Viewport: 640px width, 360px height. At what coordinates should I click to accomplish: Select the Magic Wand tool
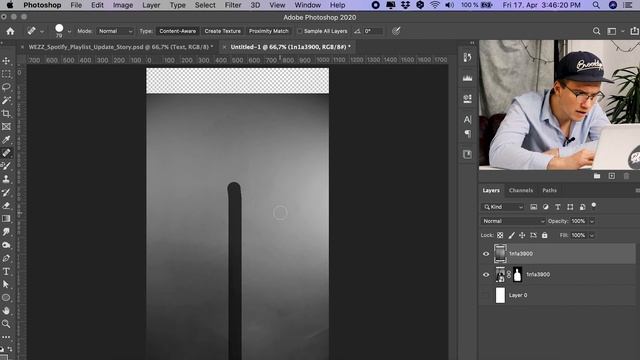[6, 100]
